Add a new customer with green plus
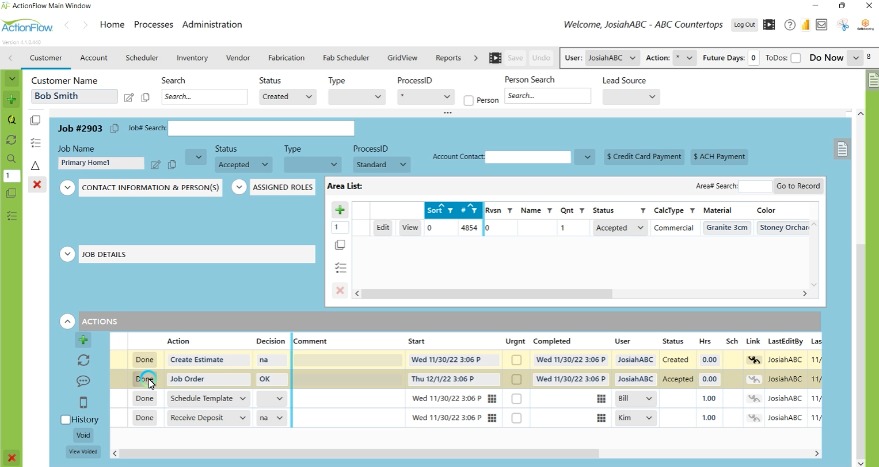The height and width of the screenshot is (467, 879). pos(11,100)
